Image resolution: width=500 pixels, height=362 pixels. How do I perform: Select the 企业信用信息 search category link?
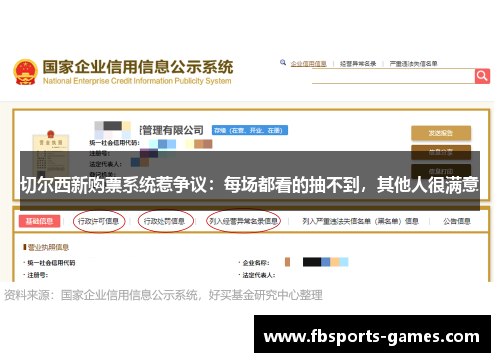pos(308,64)
